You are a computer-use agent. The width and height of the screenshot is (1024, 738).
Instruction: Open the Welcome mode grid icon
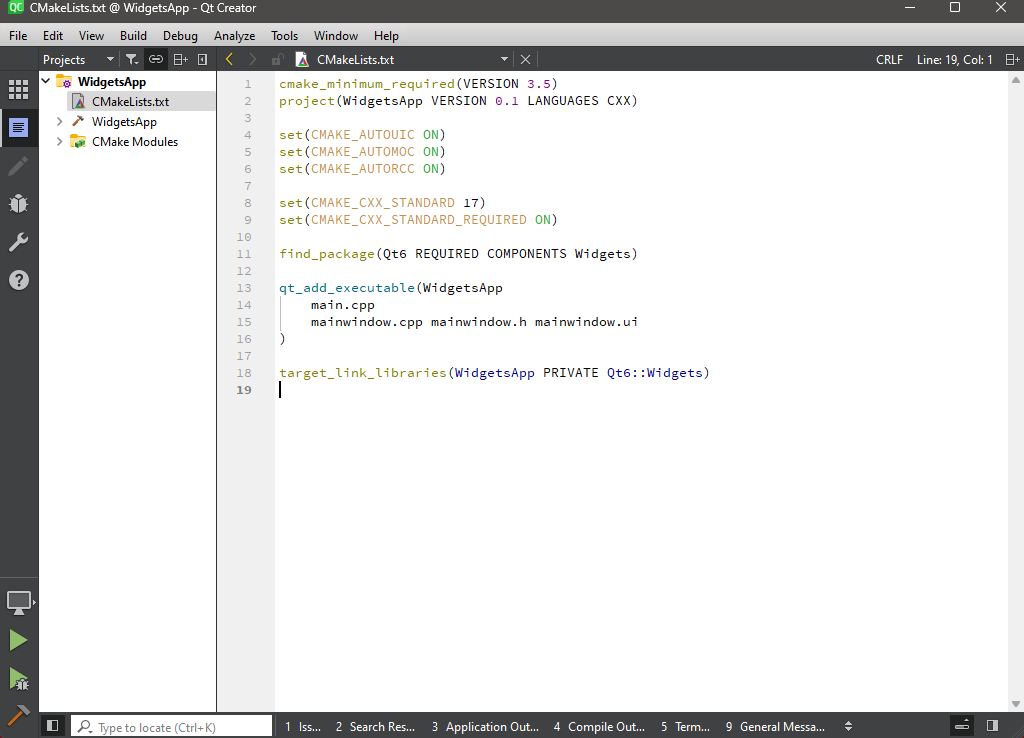coord(18,89)
